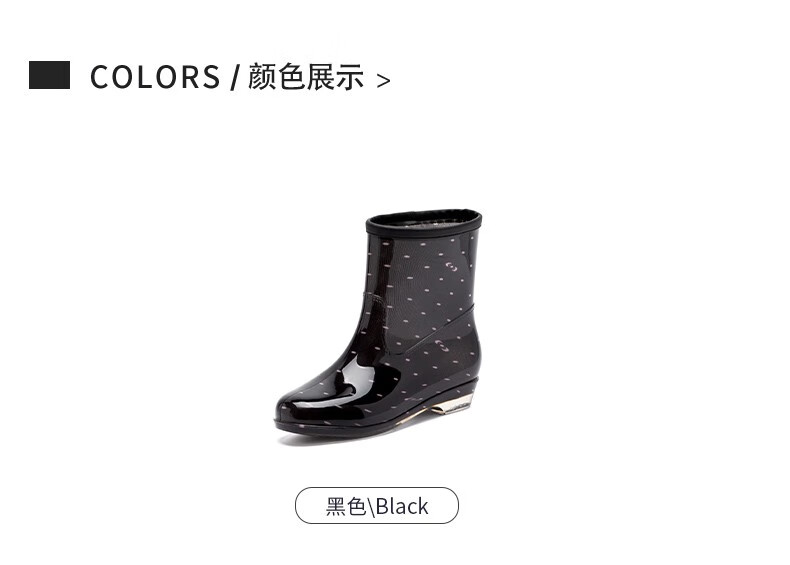This screenshot has width=790, height=565.
Task: Click the lower logo mark near boot ankle
Action: (x=442, y=346)
